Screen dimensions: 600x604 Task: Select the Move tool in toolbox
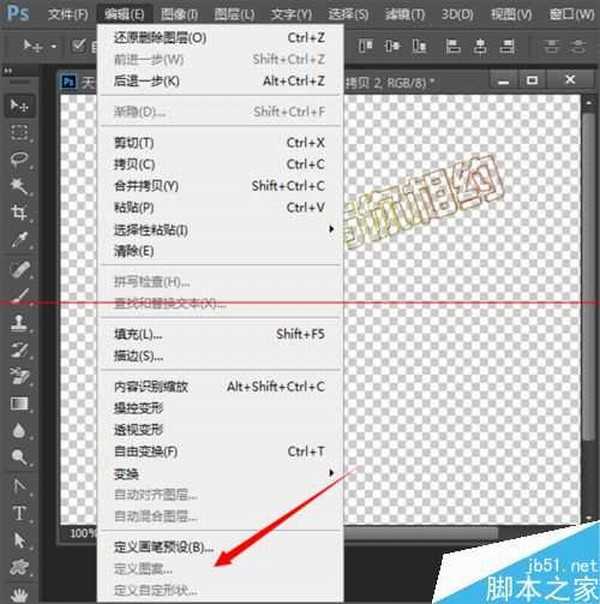19,105
